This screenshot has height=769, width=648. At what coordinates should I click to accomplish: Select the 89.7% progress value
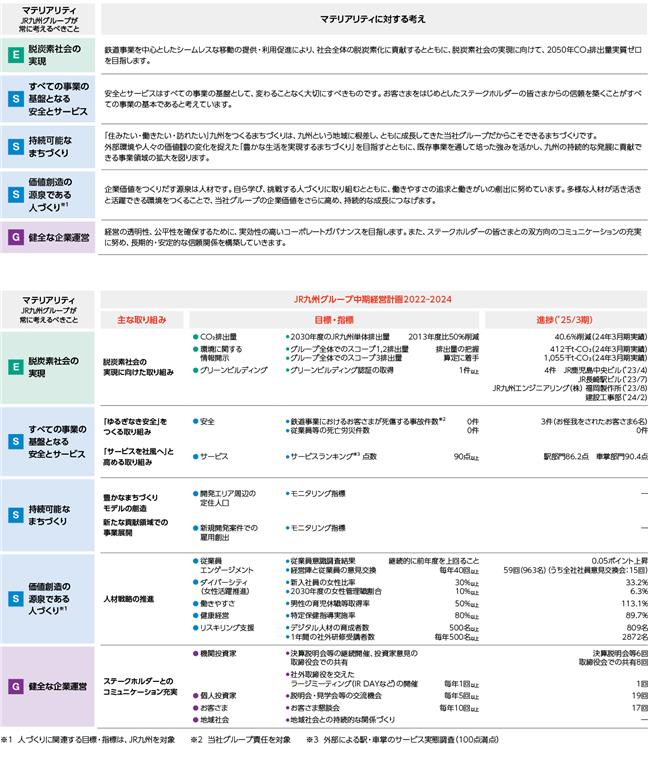point(636,615)
